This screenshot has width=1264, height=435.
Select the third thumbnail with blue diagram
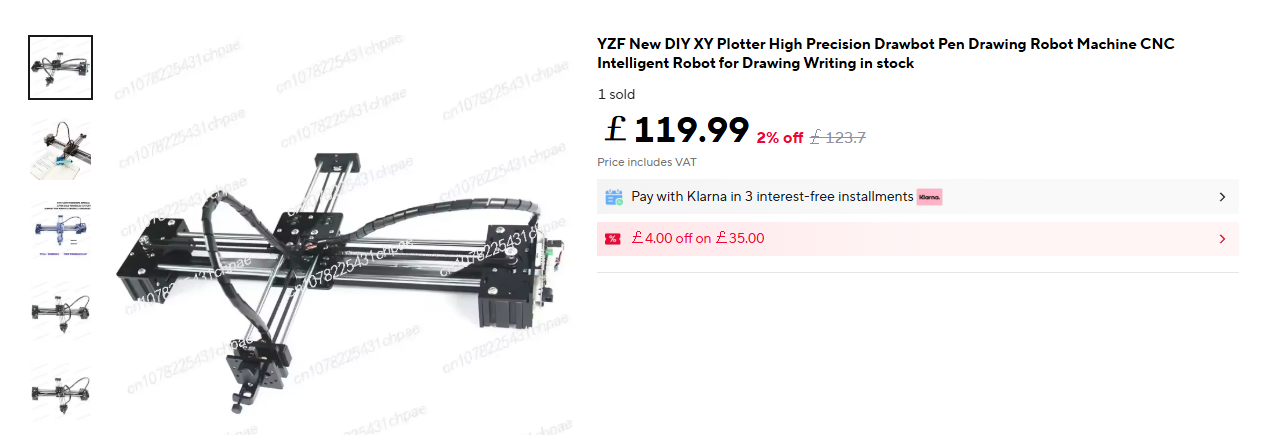pos(60,229)
